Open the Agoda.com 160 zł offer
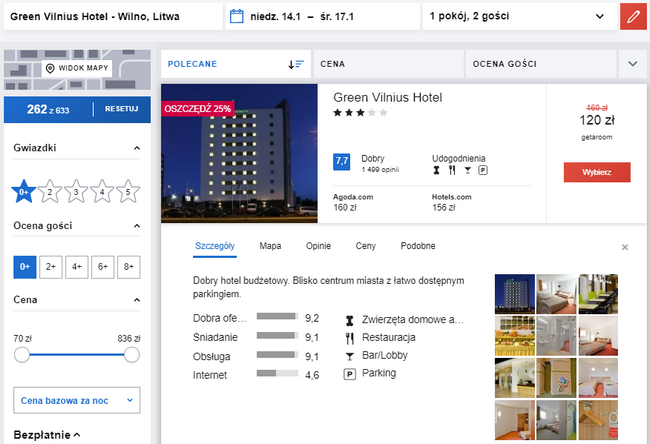Screen dimensions: 650x444 353,202
